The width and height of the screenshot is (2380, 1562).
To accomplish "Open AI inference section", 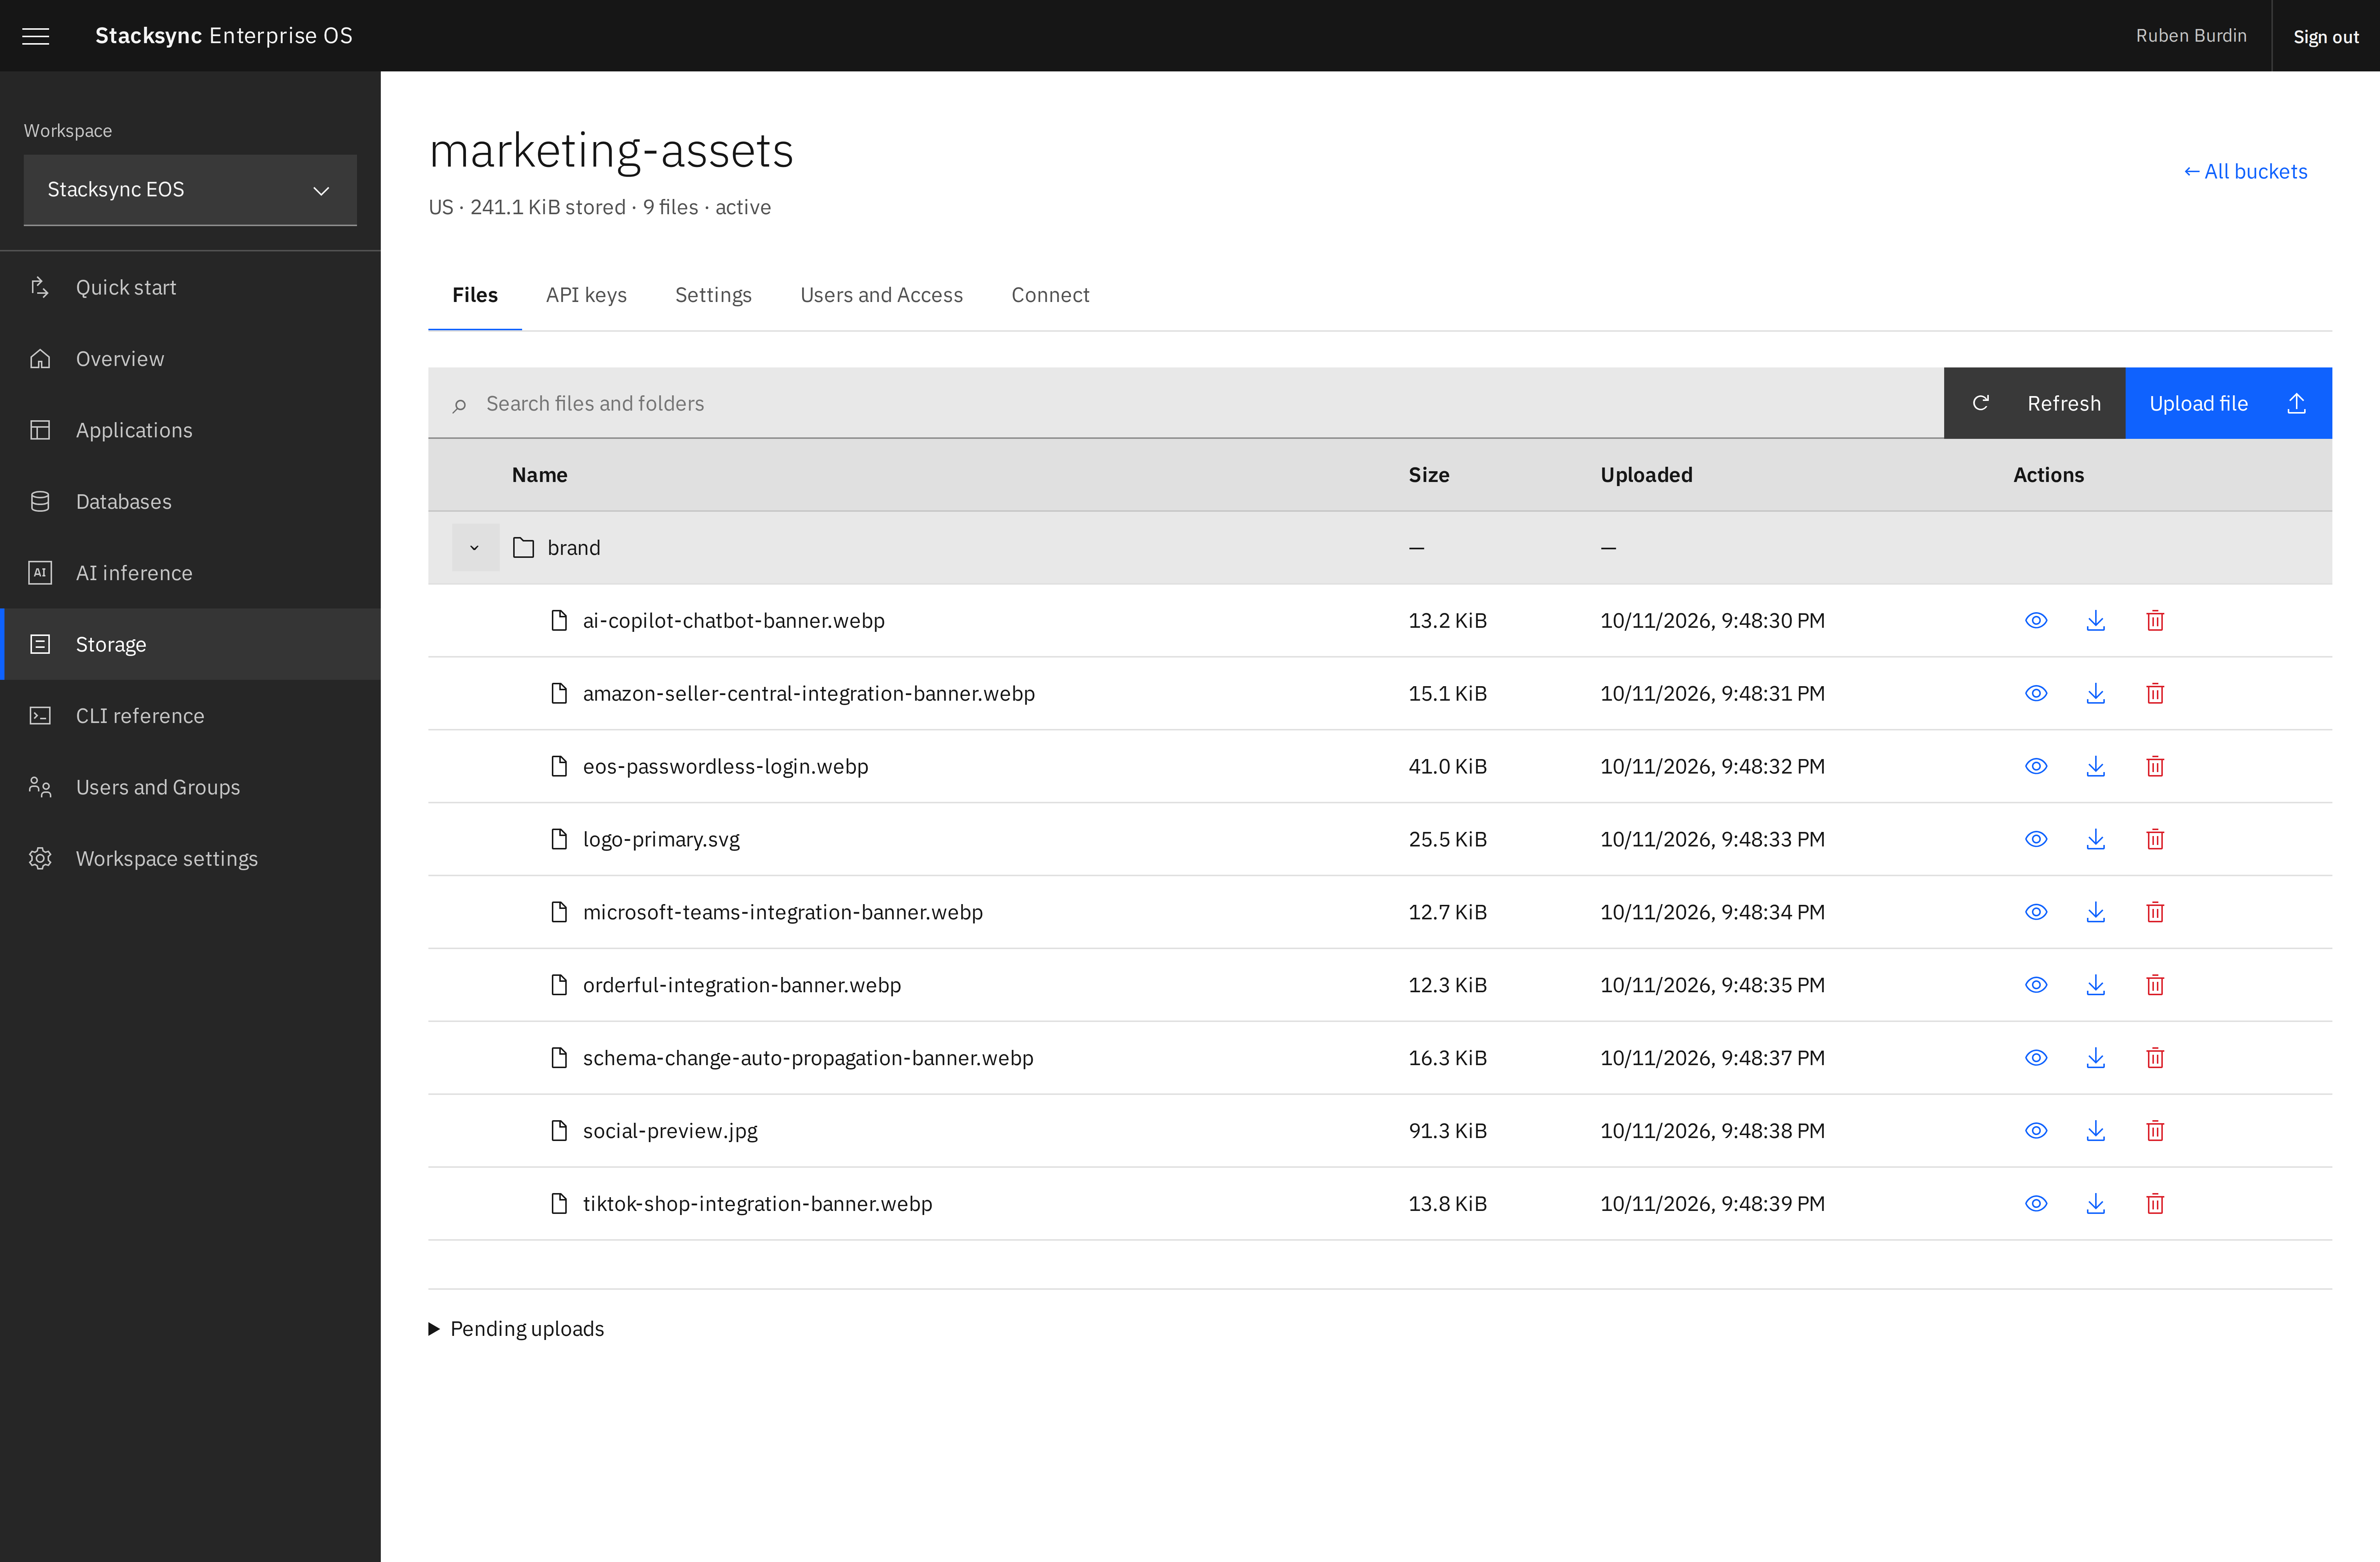I will (190, 573).
